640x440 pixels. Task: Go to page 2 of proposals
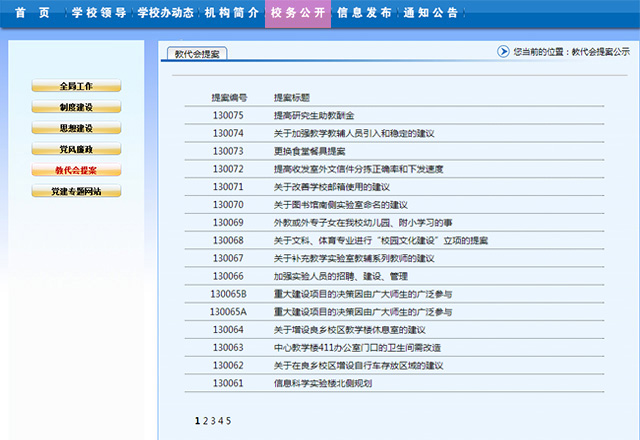click(205, 421)
